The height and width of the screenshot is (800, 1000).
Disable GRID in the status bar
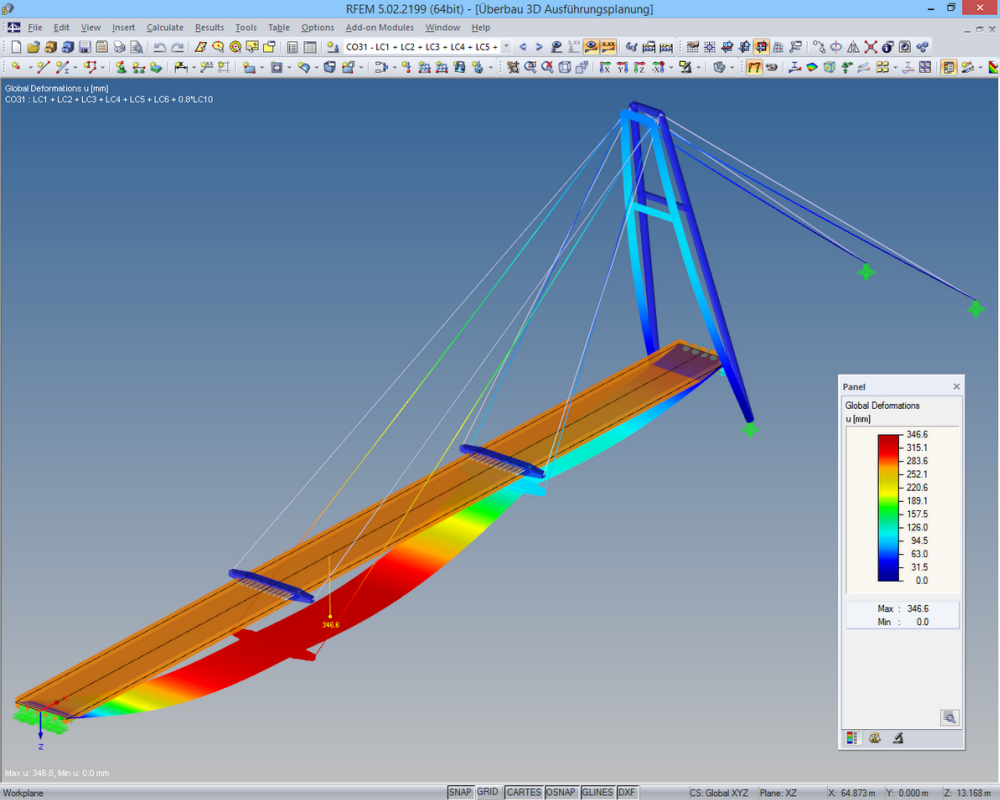488,791
